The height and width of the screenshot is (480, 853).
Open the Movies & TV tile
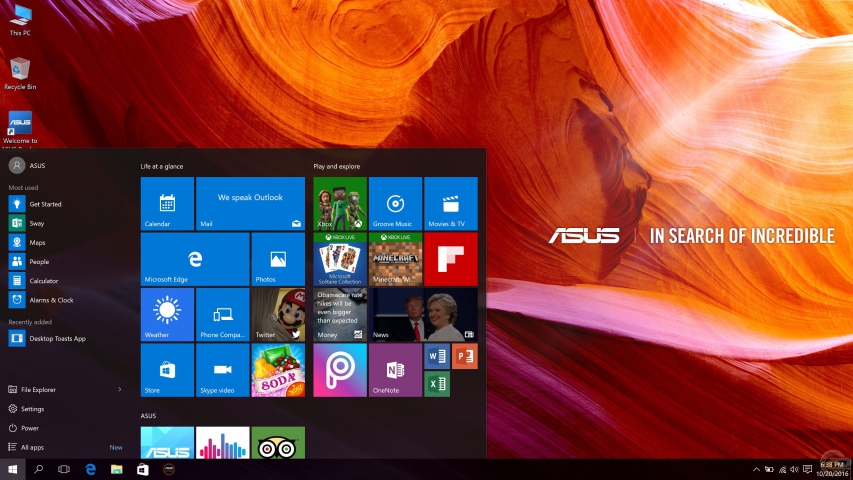[x=451, y=203]
